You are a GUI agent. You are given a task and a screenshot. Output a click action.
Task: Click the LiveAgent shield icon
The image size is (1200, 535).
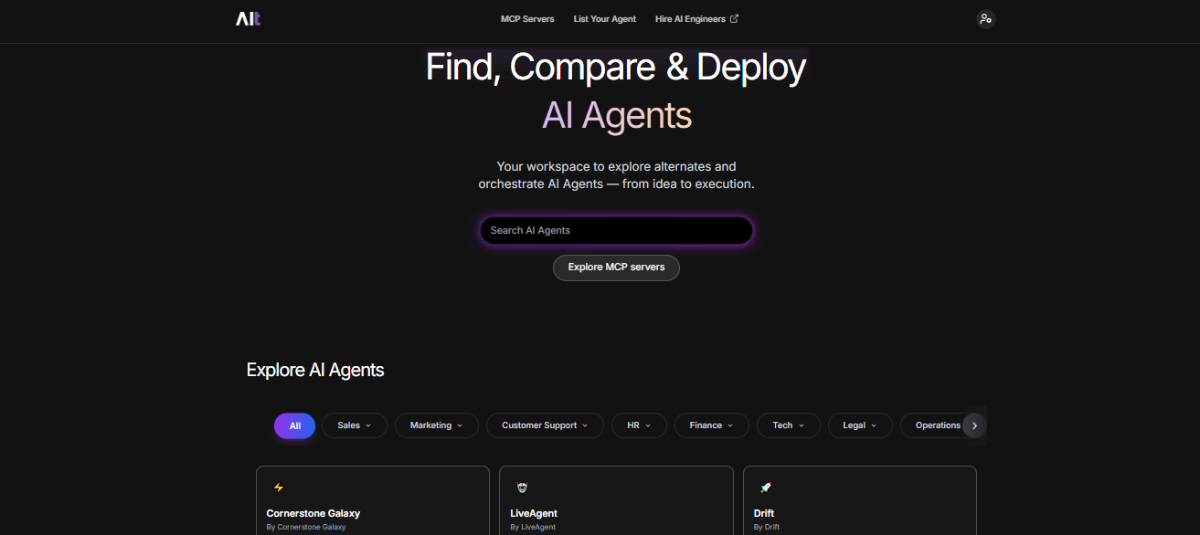pos(522,488)
